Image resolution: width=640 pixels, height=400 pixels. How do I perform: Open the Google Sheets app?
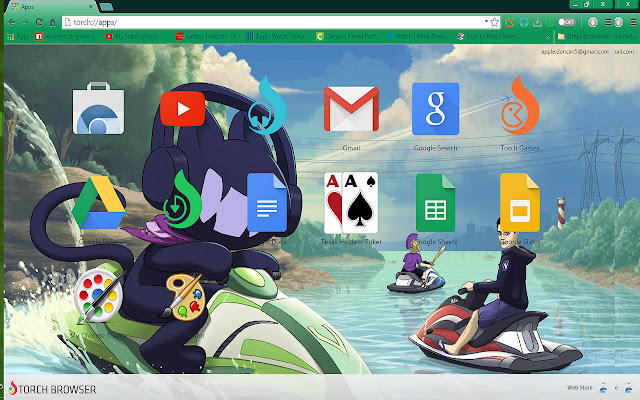(435, 203)
